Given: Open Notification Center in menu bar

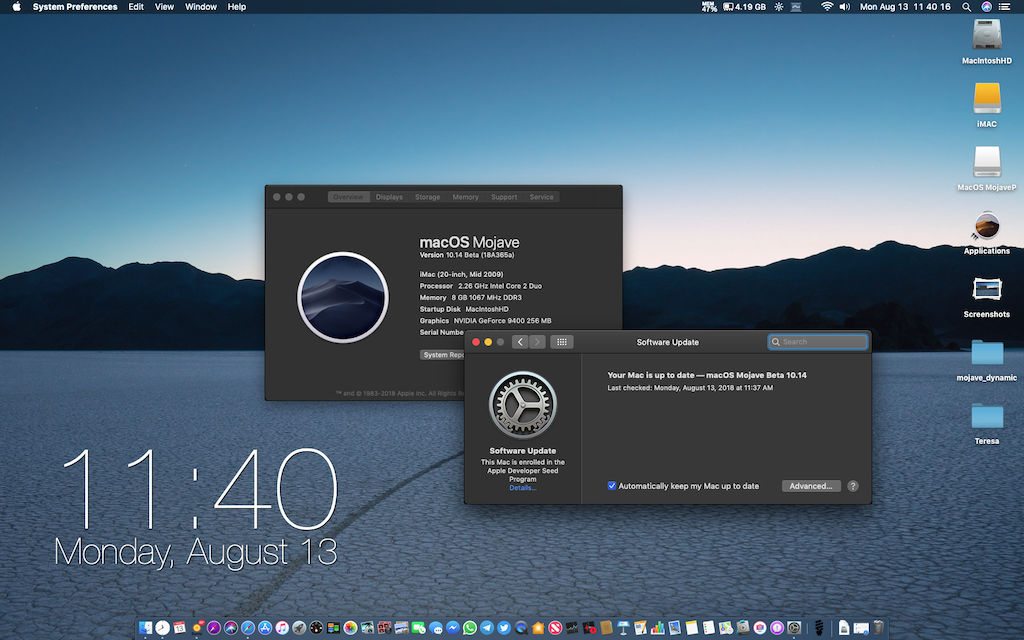Looking at the screenshot, I should [1004, 7].
